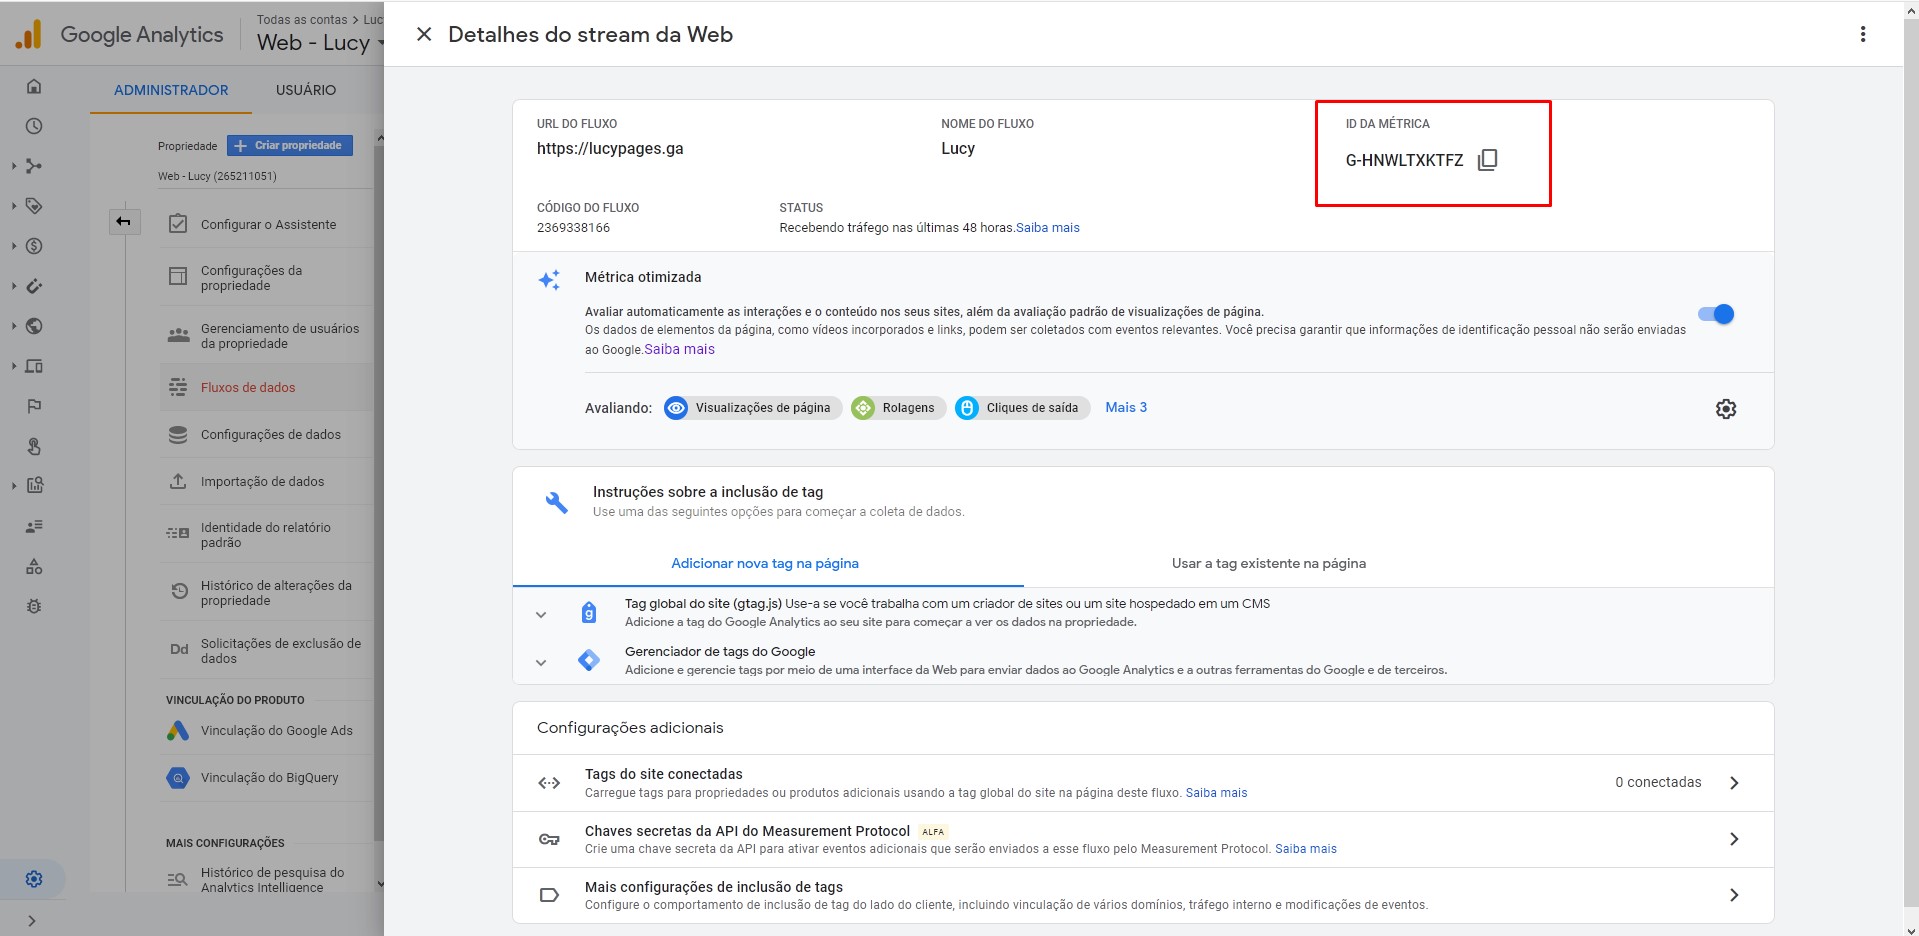Image resolution: width=1919 pixels, height=936 pixels.
Task: Click the Cliques de saída chip
Action: click(1021, 408)
